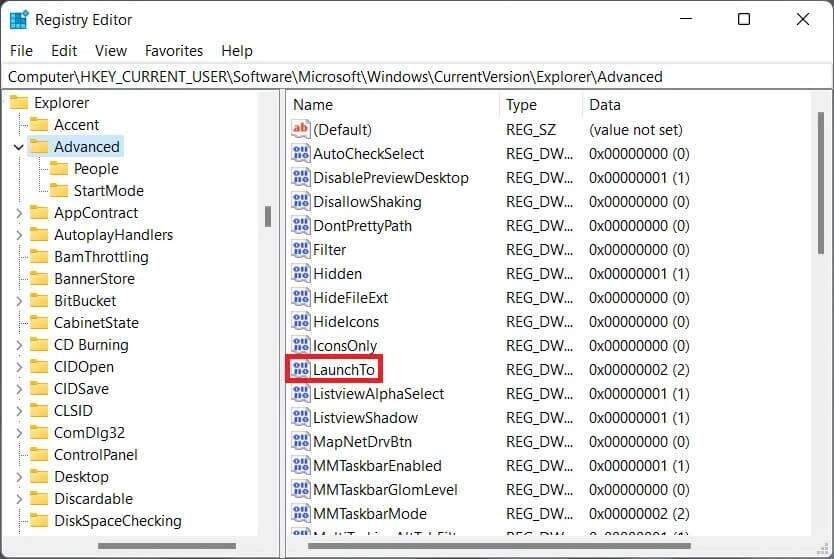Image resolution: width=834 pixels, height=559 pixels.
Task: Click MMTaskbarMode data 0x00000002 (2)
Action: (639, 513)
